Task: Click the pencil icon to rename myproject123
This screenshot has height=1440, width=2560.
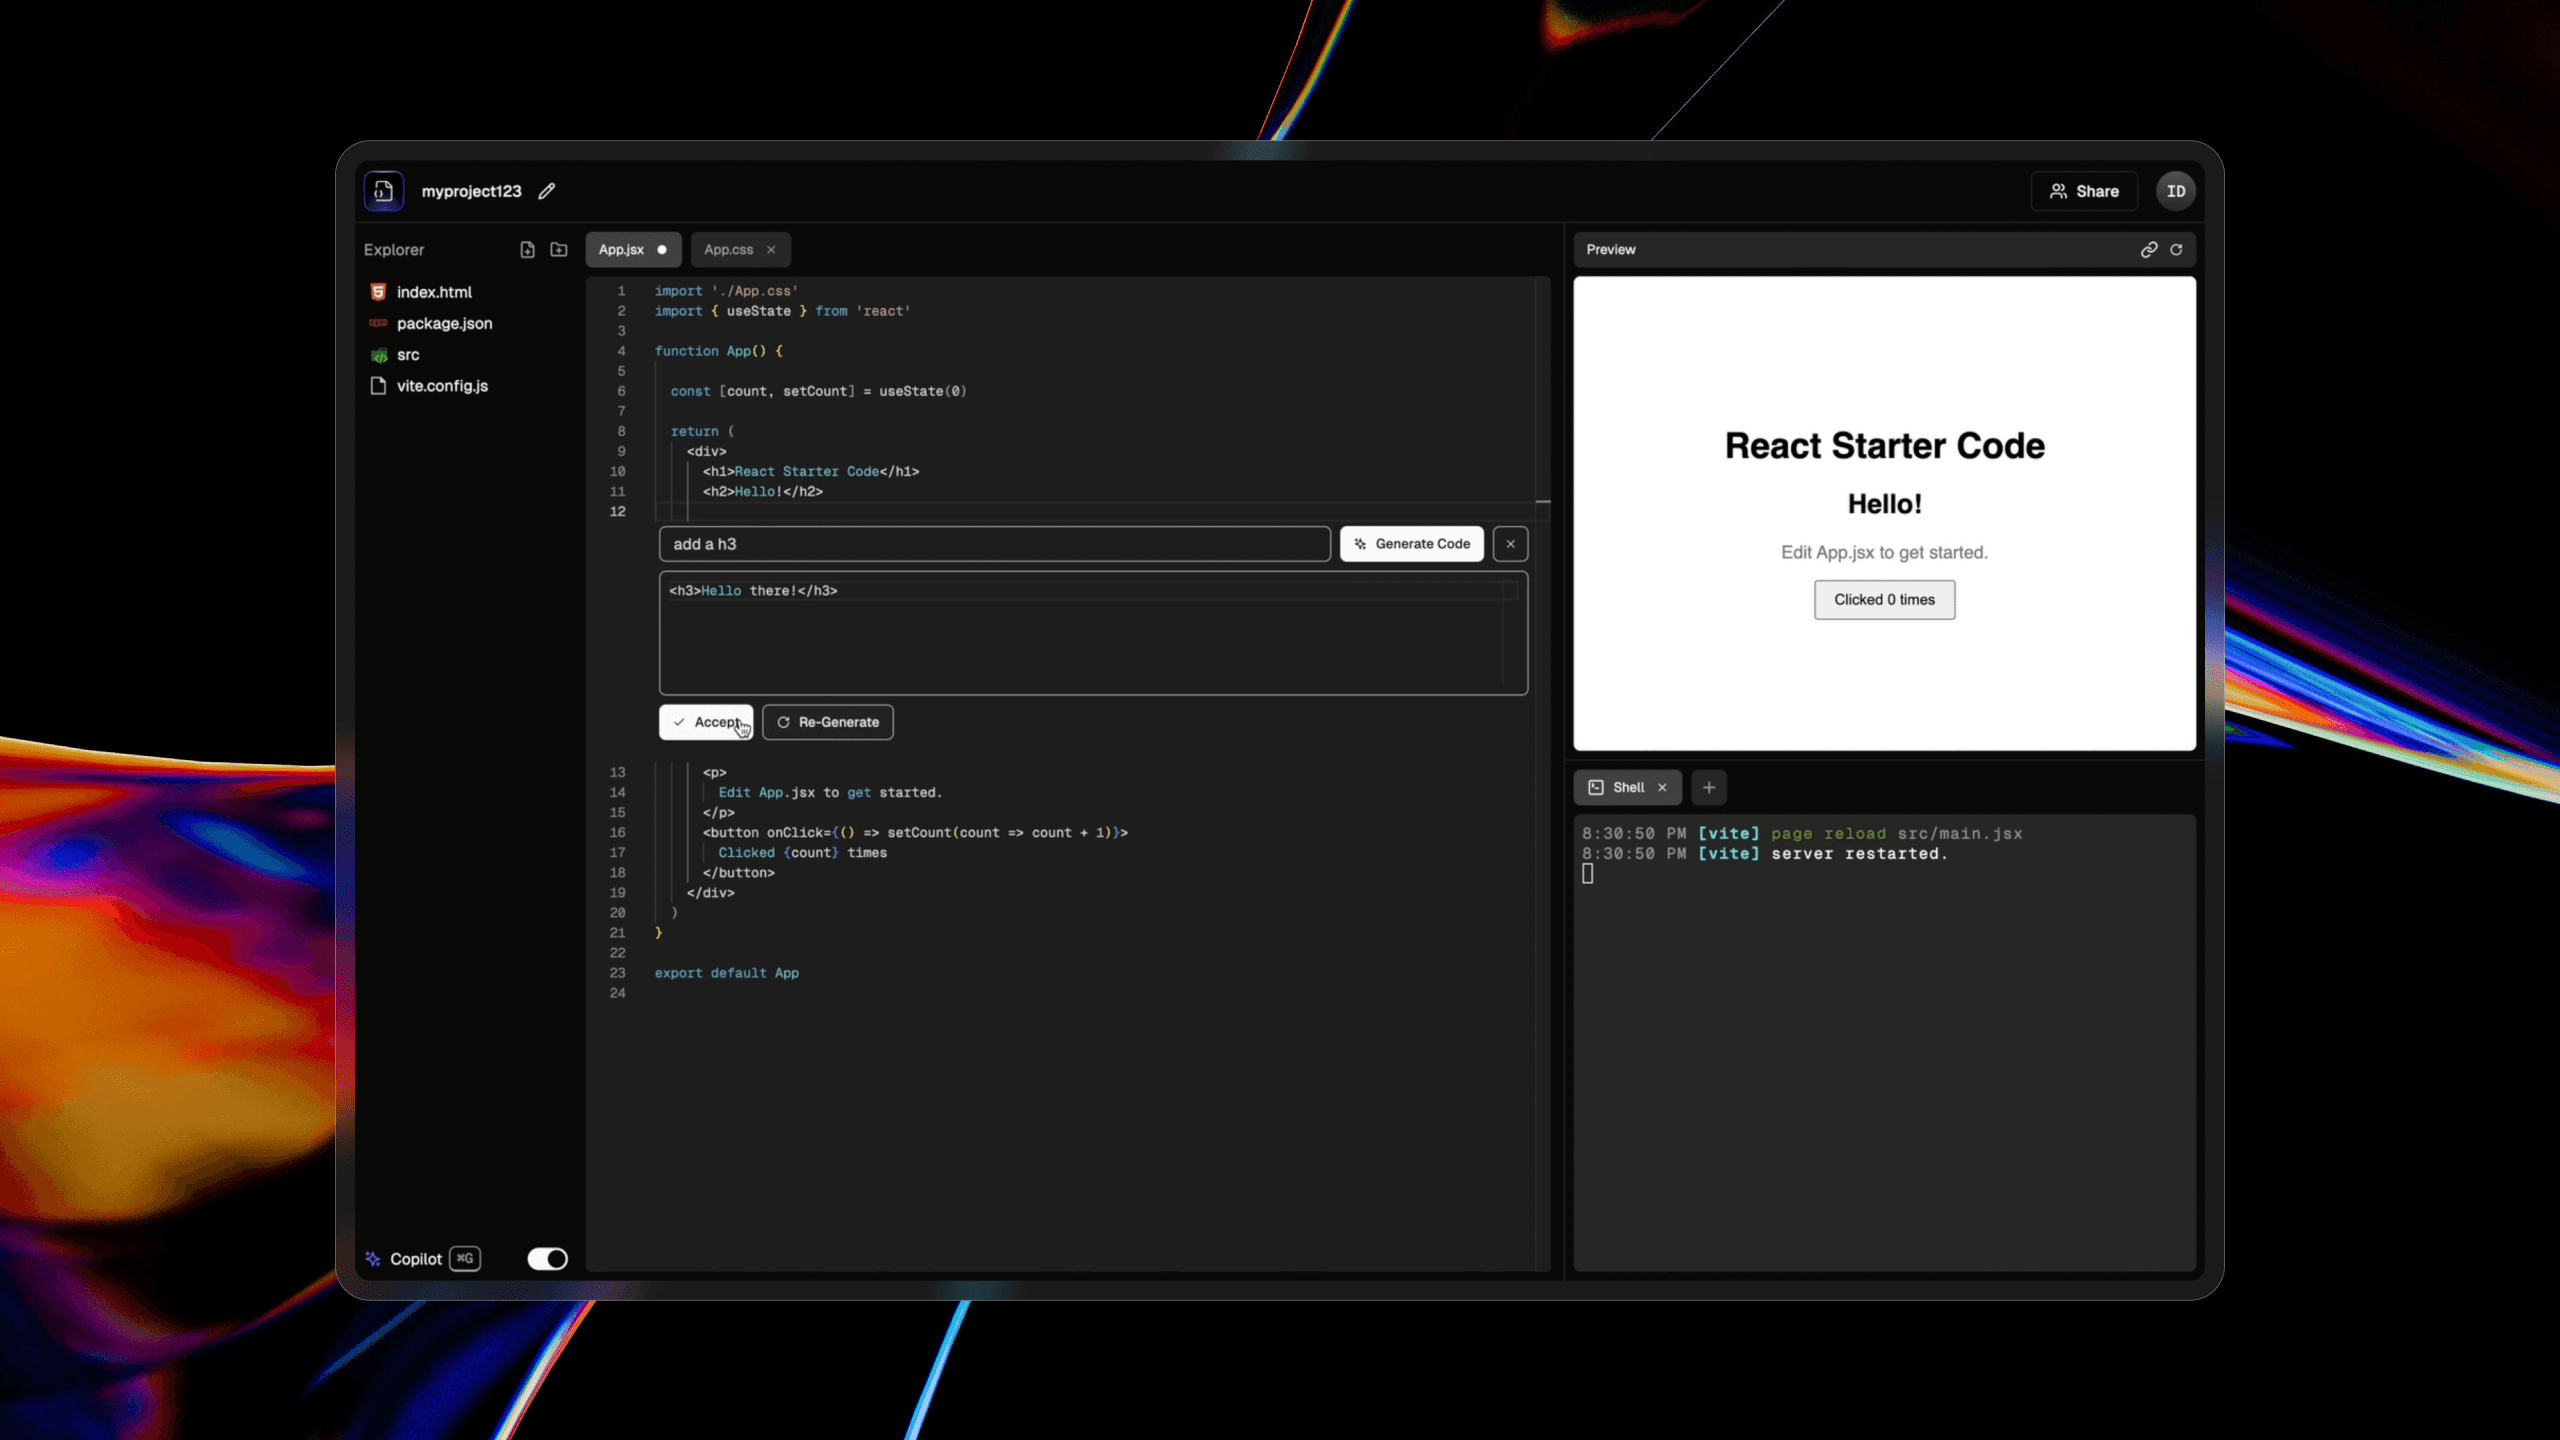Action: pyautogui.click(x=547, y=191)
